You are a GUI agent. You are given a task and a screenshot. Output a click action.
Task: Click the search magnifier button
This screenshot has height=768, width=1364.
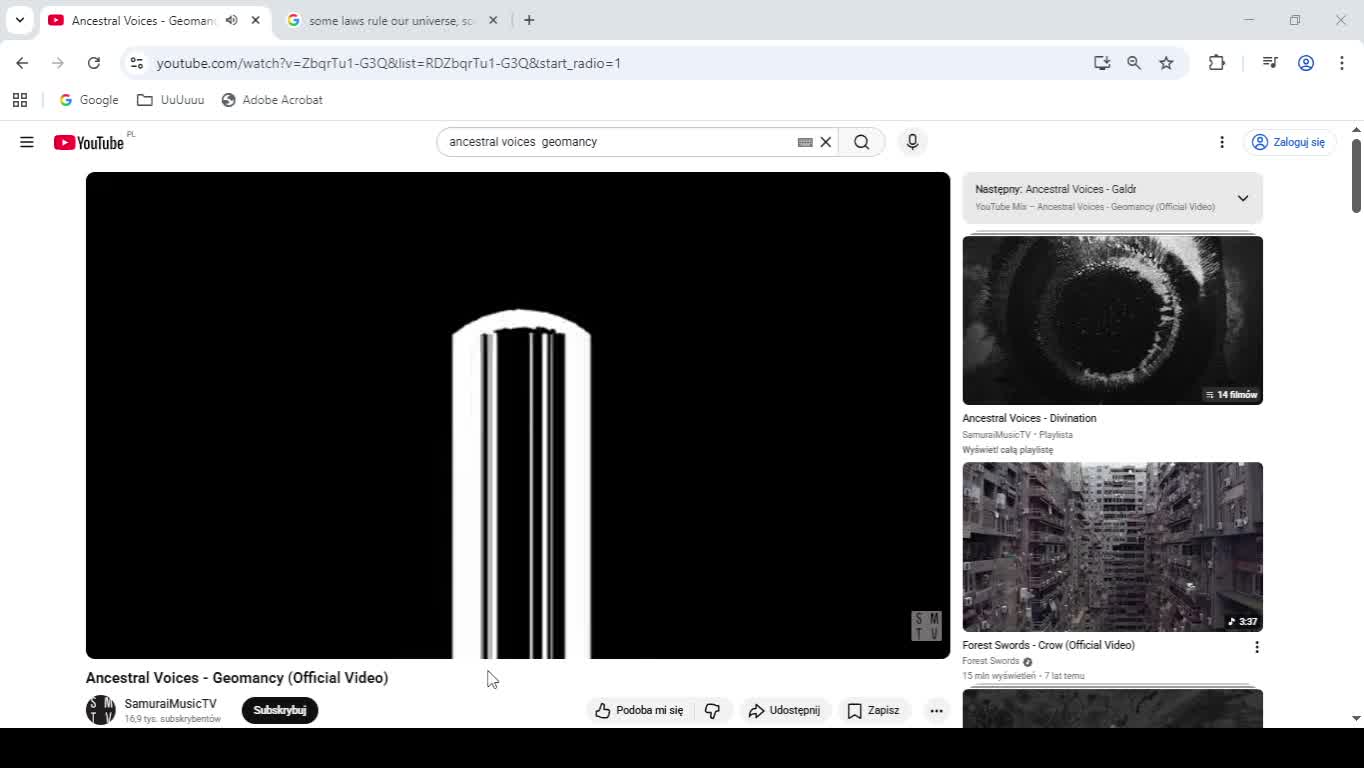tap(861, 142)
